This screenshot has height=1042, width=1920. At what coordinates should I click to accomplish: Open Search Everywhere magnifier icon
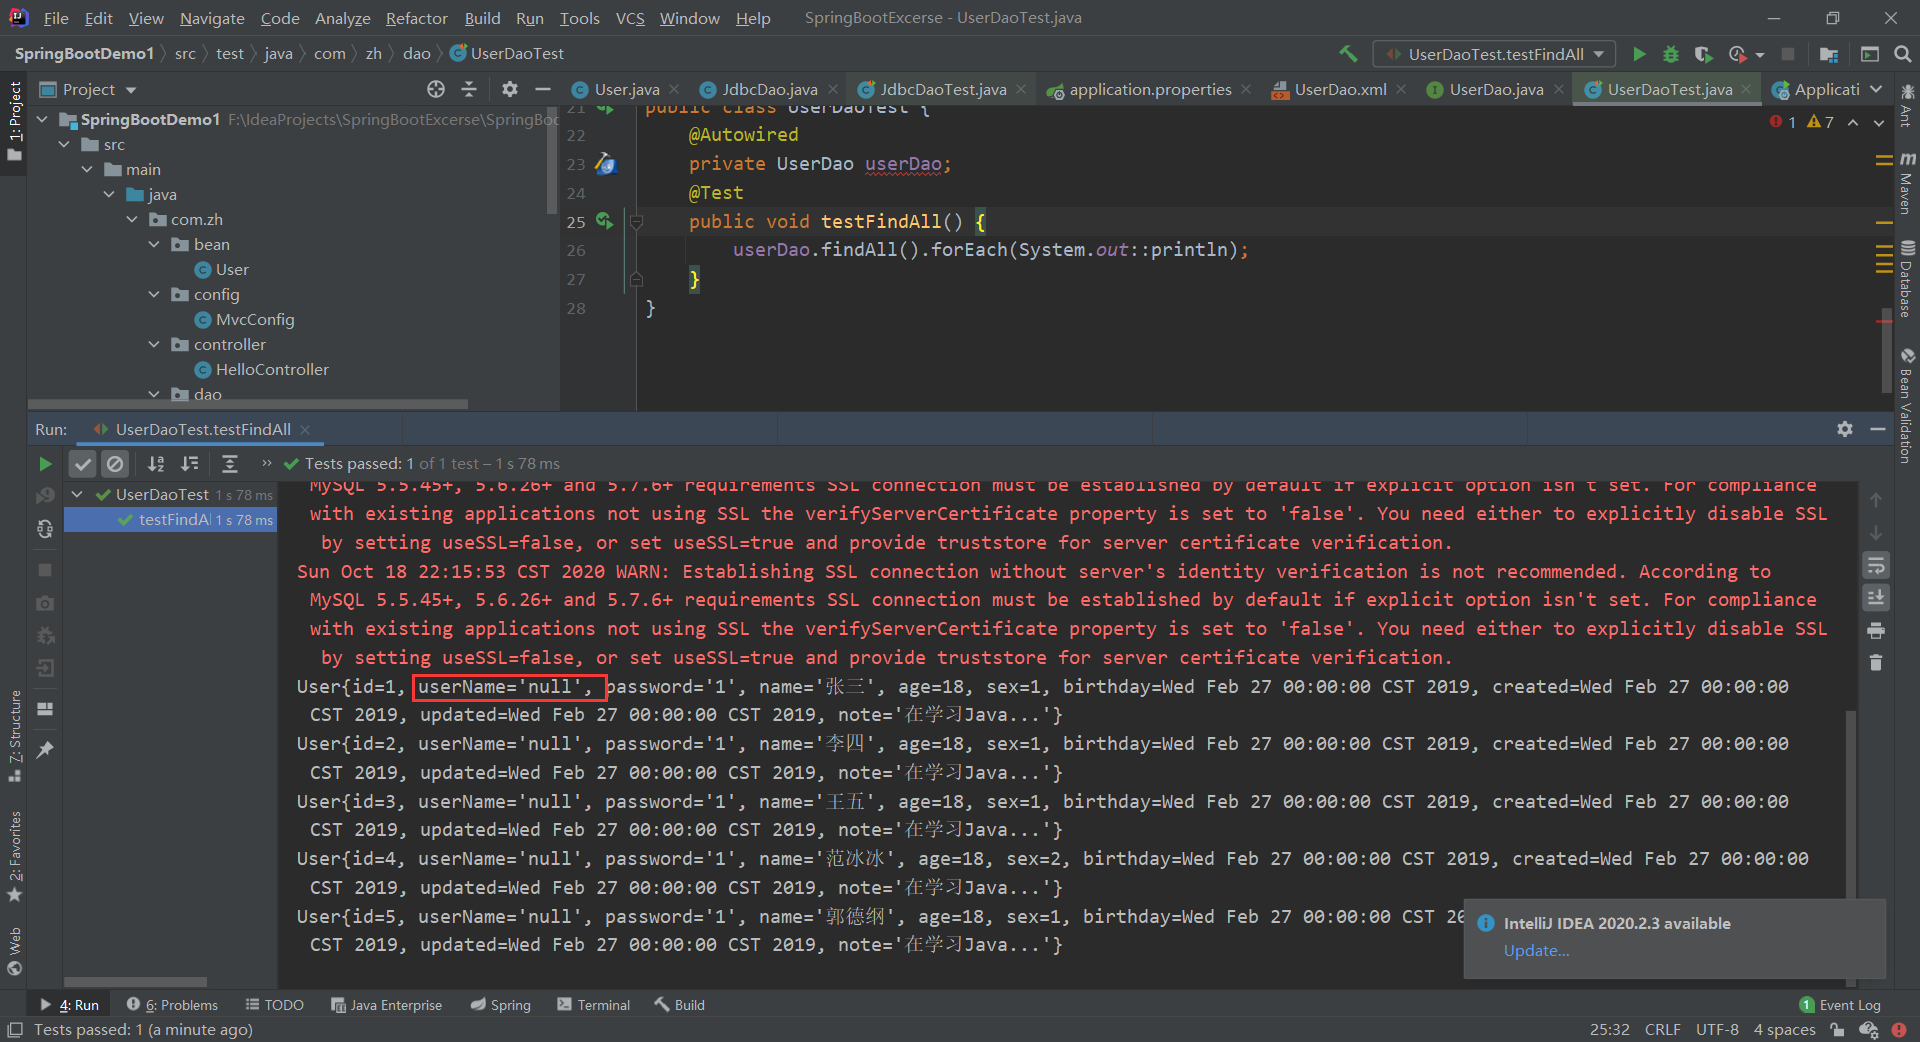[x=1903, y=54]
